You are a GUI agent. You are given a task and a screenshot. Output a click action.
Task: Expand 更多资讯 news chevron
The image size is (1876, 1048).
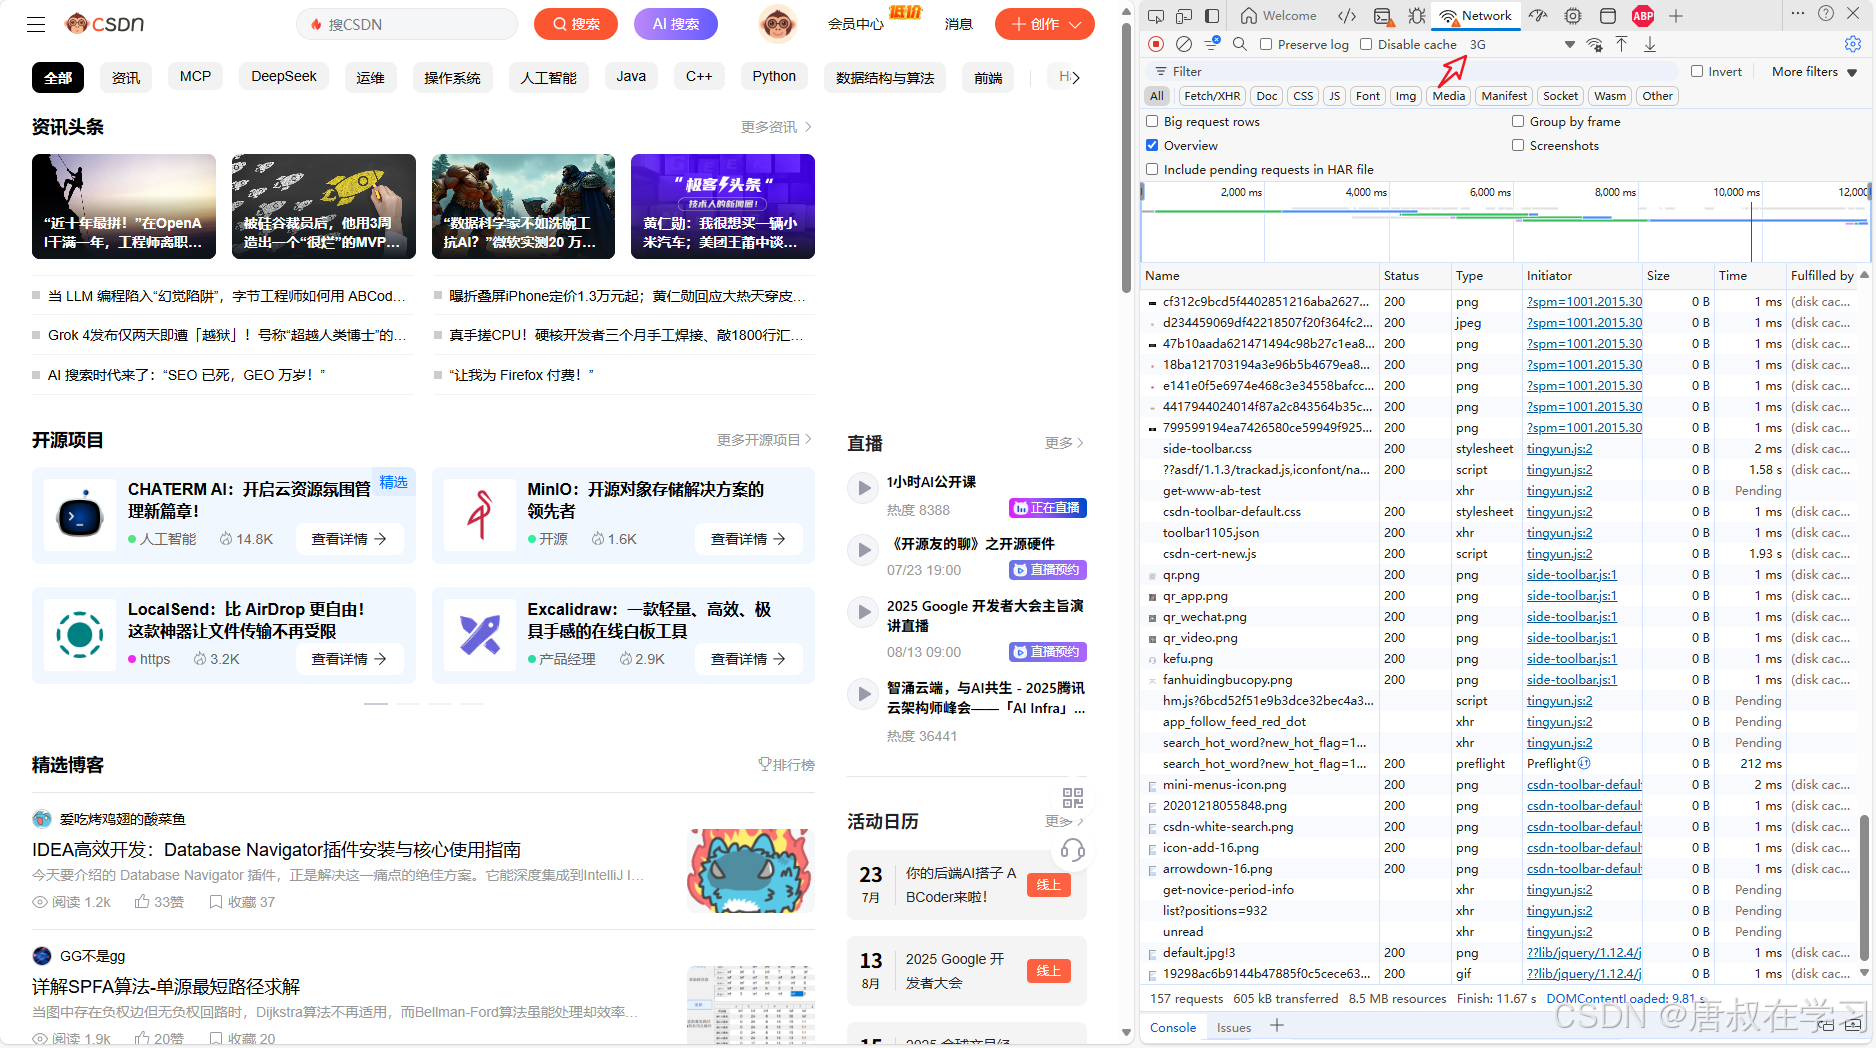[x=808, y=127]
